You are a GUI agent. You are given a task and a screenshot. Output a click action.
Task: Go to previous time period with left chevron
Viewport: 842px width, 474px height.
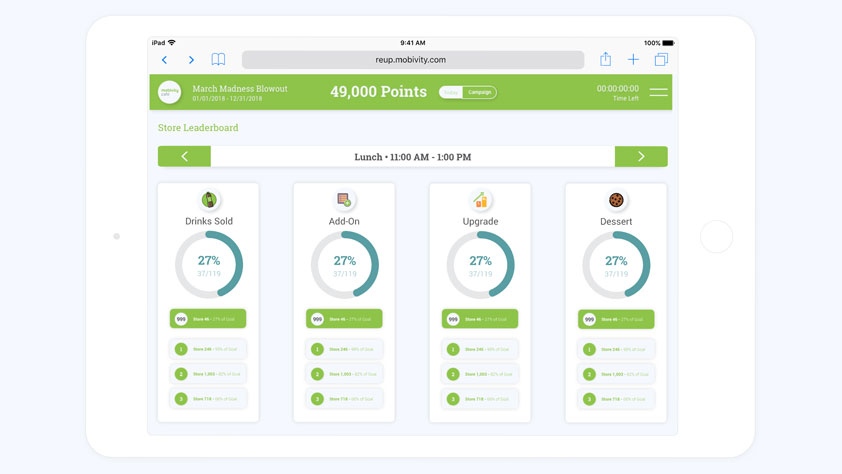click(x=184, y=156)
